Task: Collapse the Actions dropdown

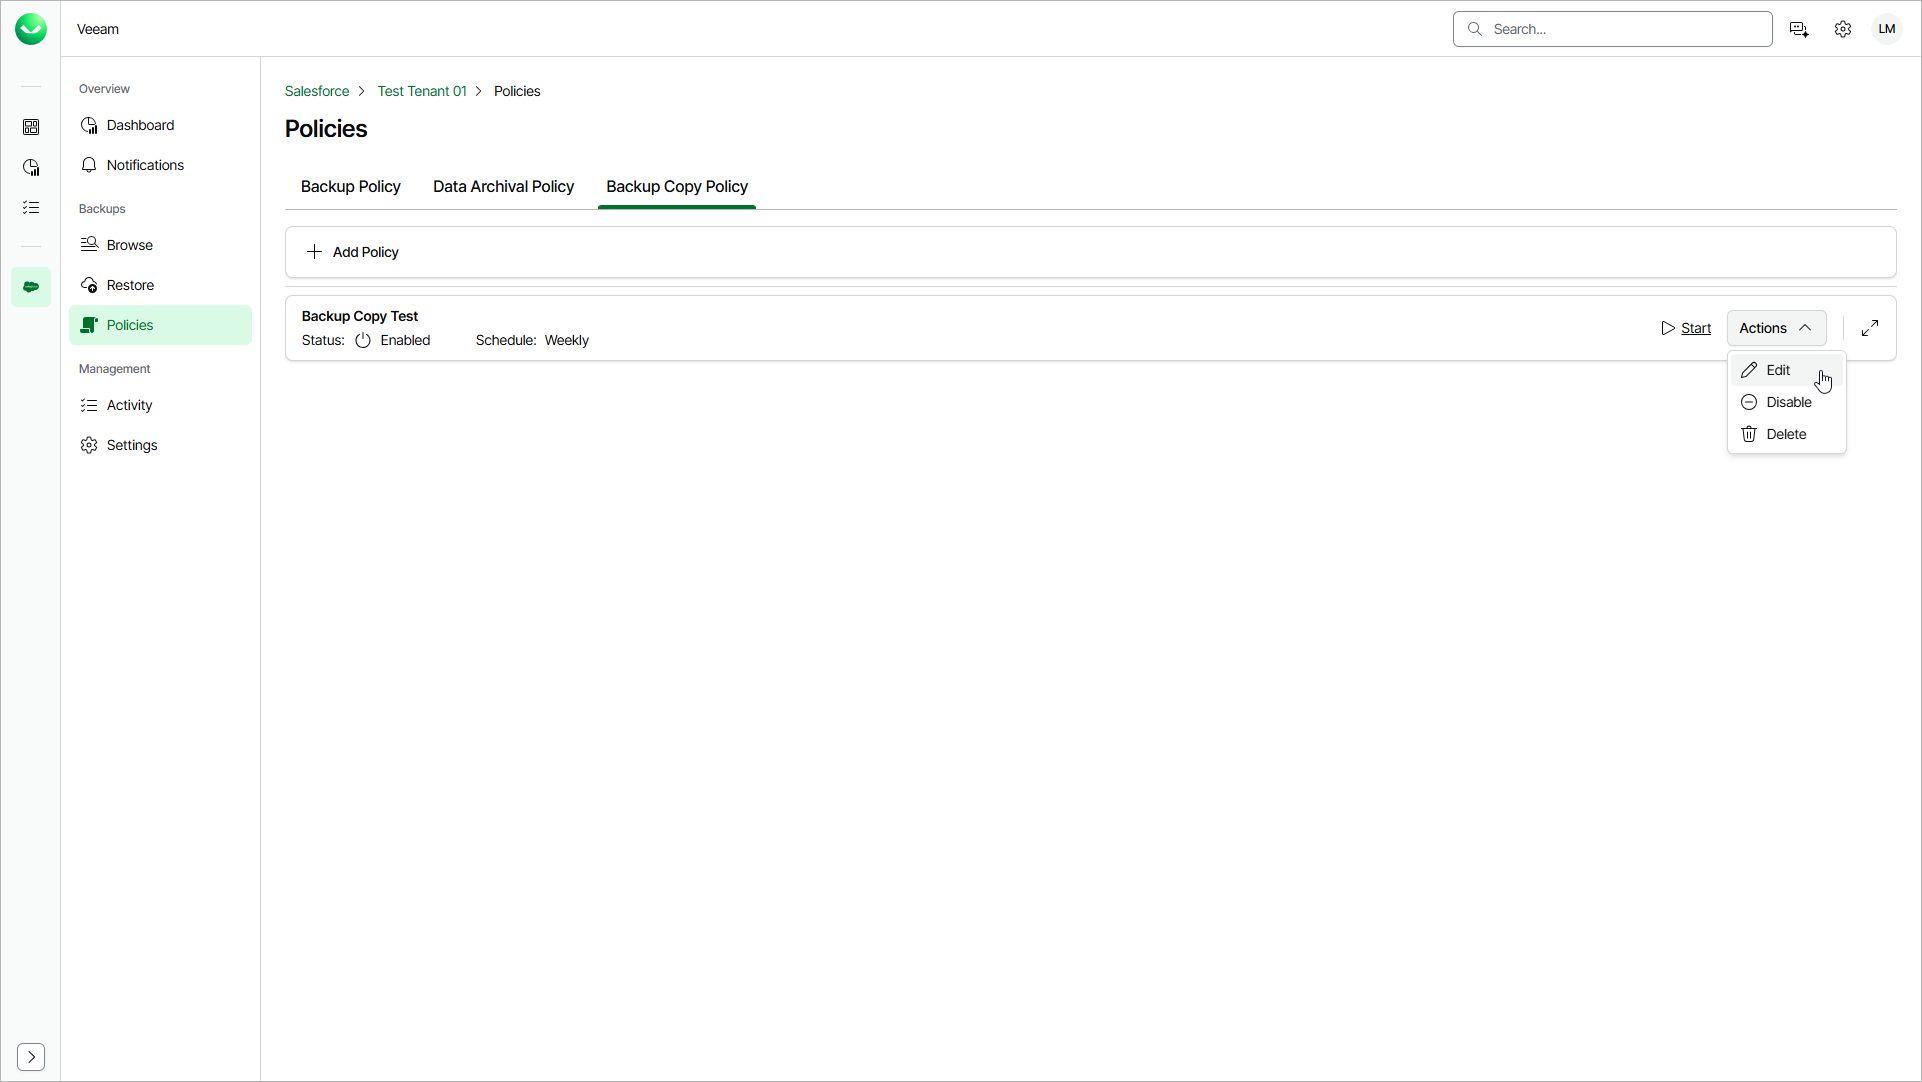Action: click(x=1776, y=328)
